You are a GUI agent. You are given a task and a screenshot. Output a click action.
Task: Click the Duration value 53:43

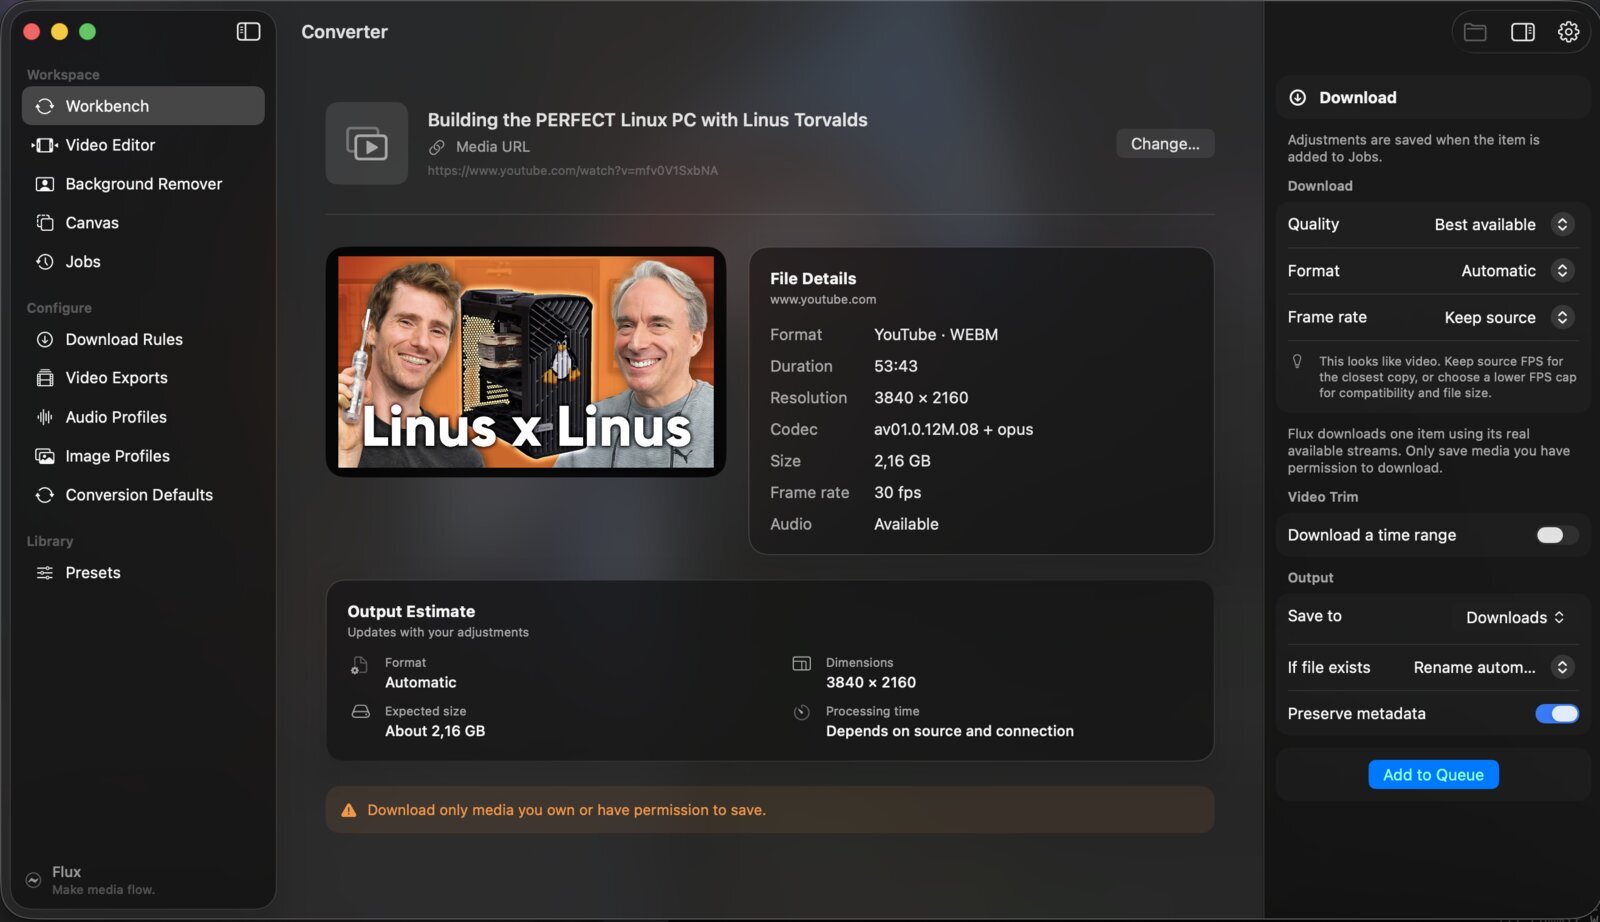895,366
